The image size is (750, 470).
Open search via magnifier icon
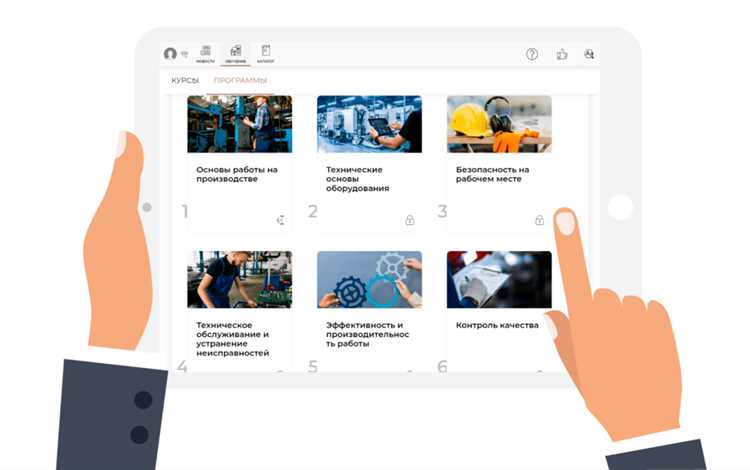(x=589, y=54)
